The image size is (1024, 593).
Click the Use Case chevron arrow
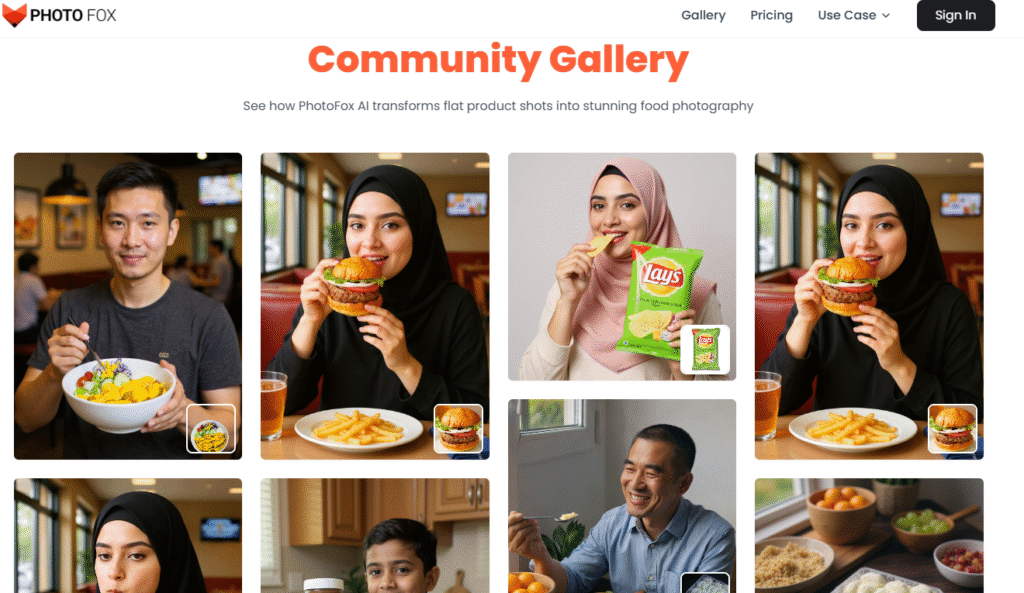(886, 16)
